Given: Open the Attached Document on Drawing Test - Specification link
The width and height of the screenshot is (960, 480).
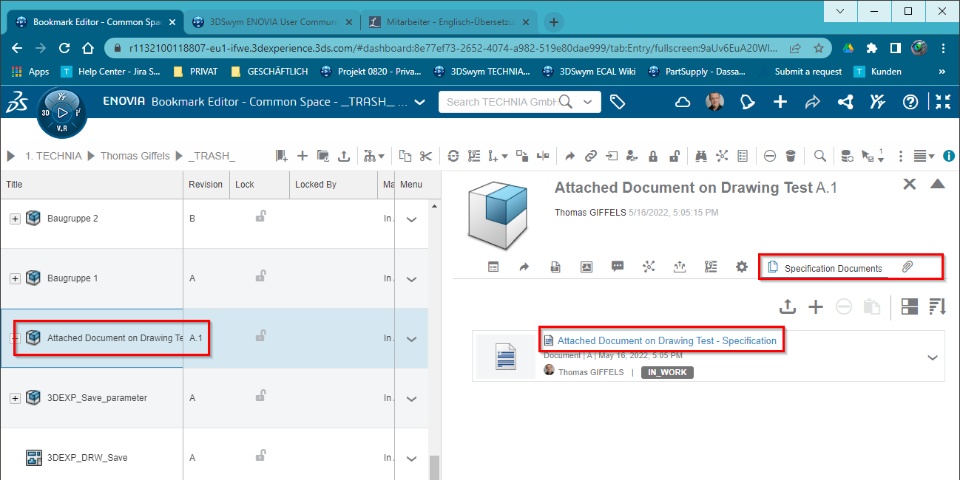Looking at the screenshot, I should tap(667, 340).
